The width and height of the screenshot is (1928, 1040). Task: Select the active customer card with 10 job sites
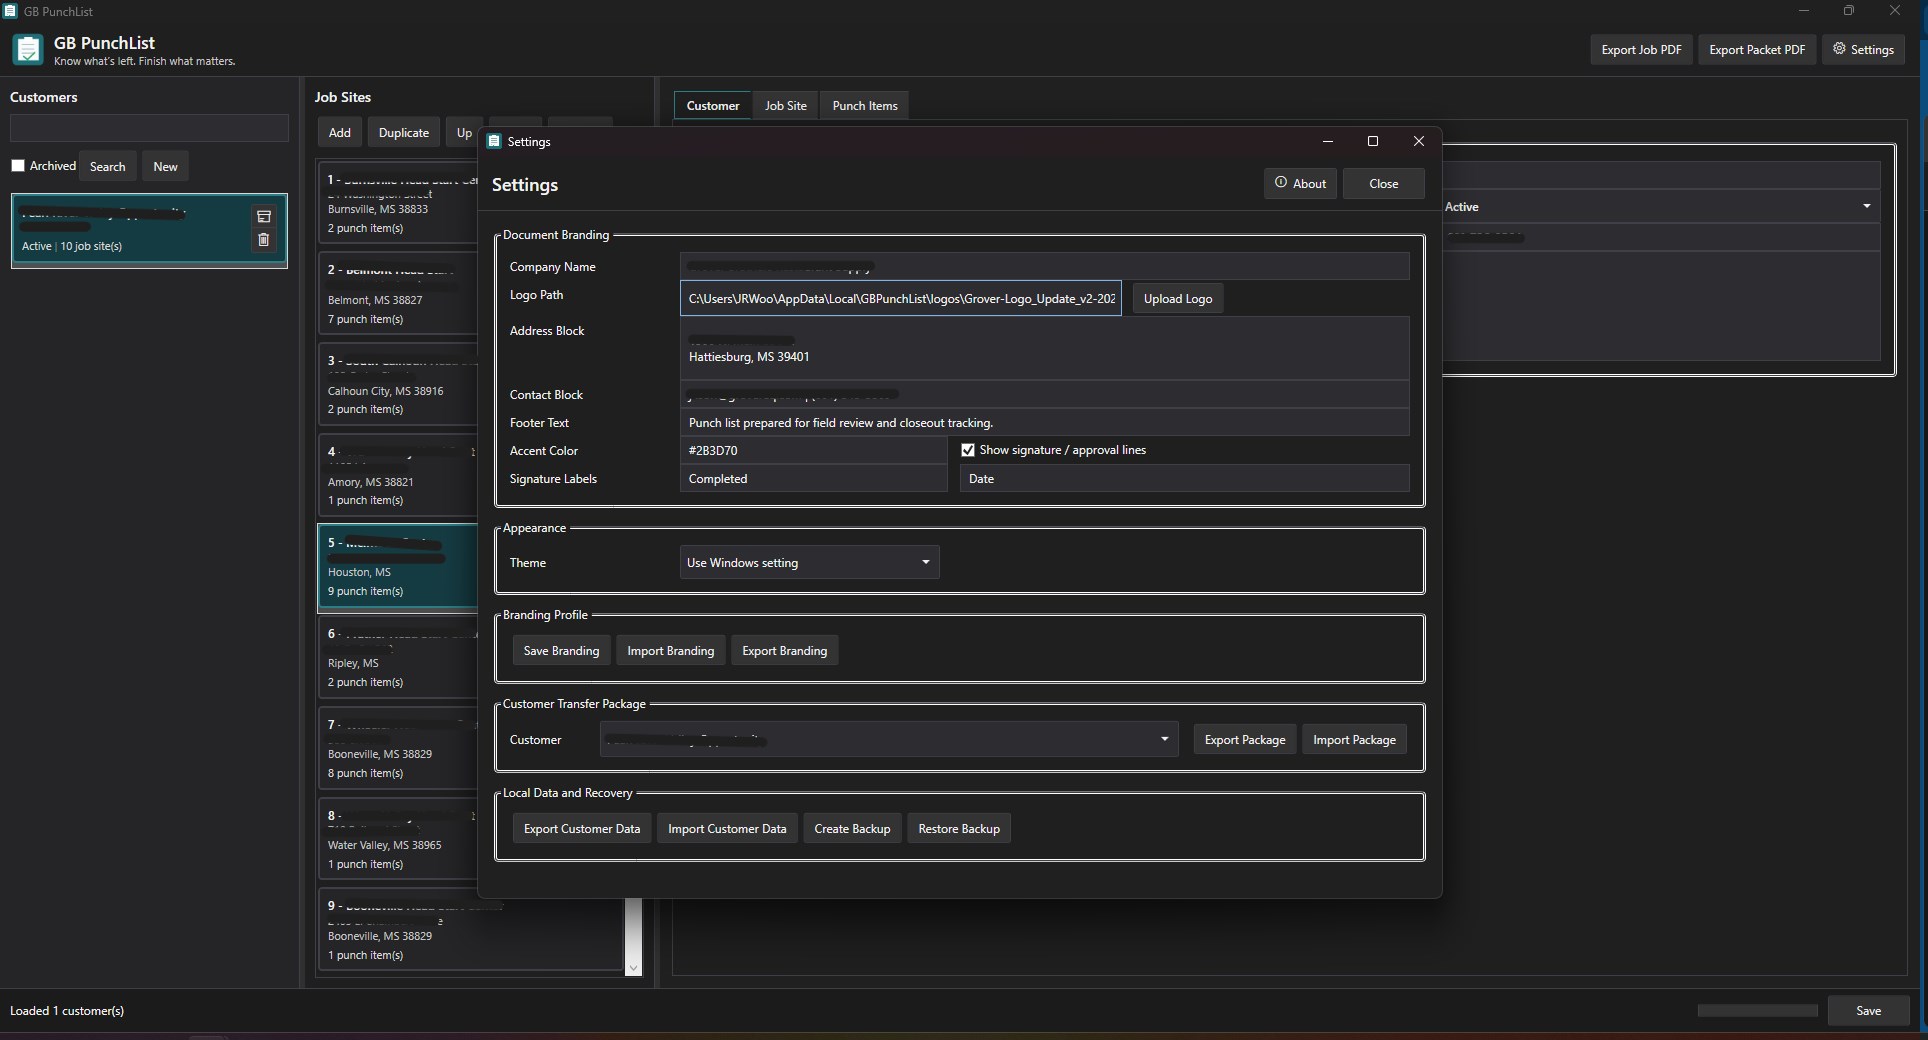point(149,231)
